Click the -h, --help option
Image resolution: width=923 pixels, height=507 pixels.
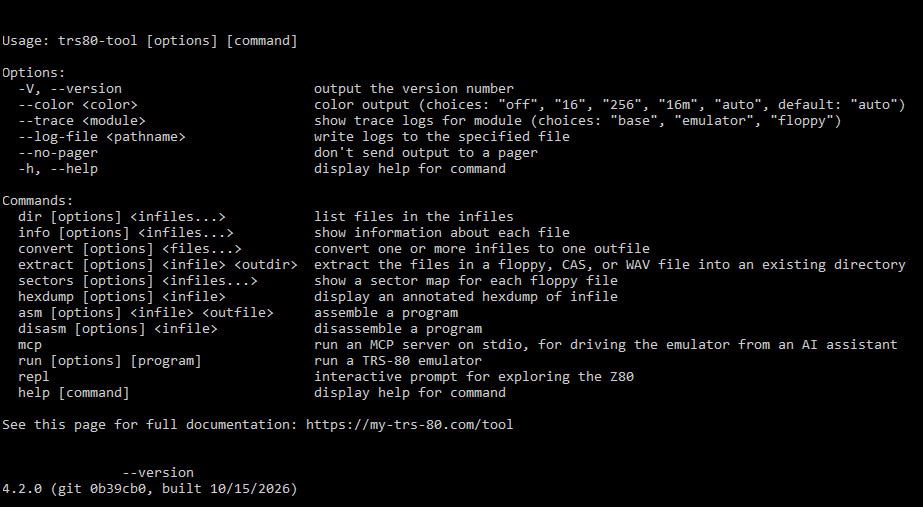(58, 168)
